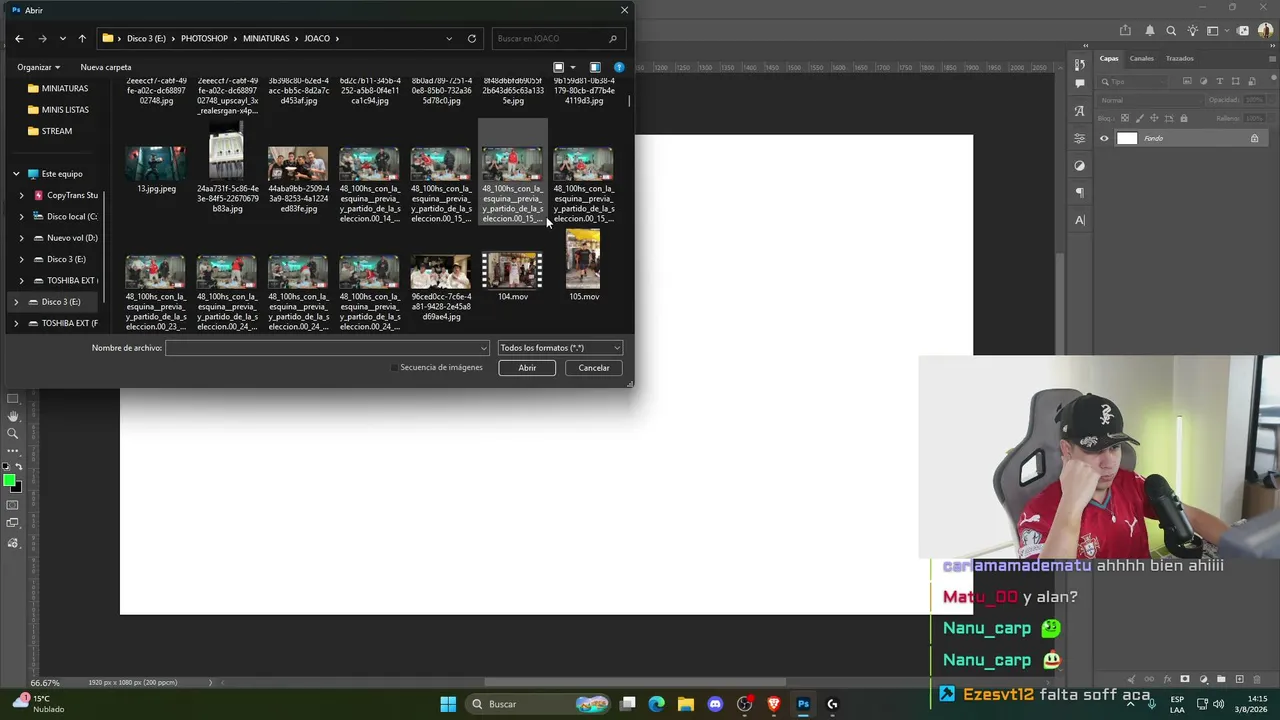Reset to default foreground and background colors
The width and height of the screenshot is (1280, 720).
point(6,467)
